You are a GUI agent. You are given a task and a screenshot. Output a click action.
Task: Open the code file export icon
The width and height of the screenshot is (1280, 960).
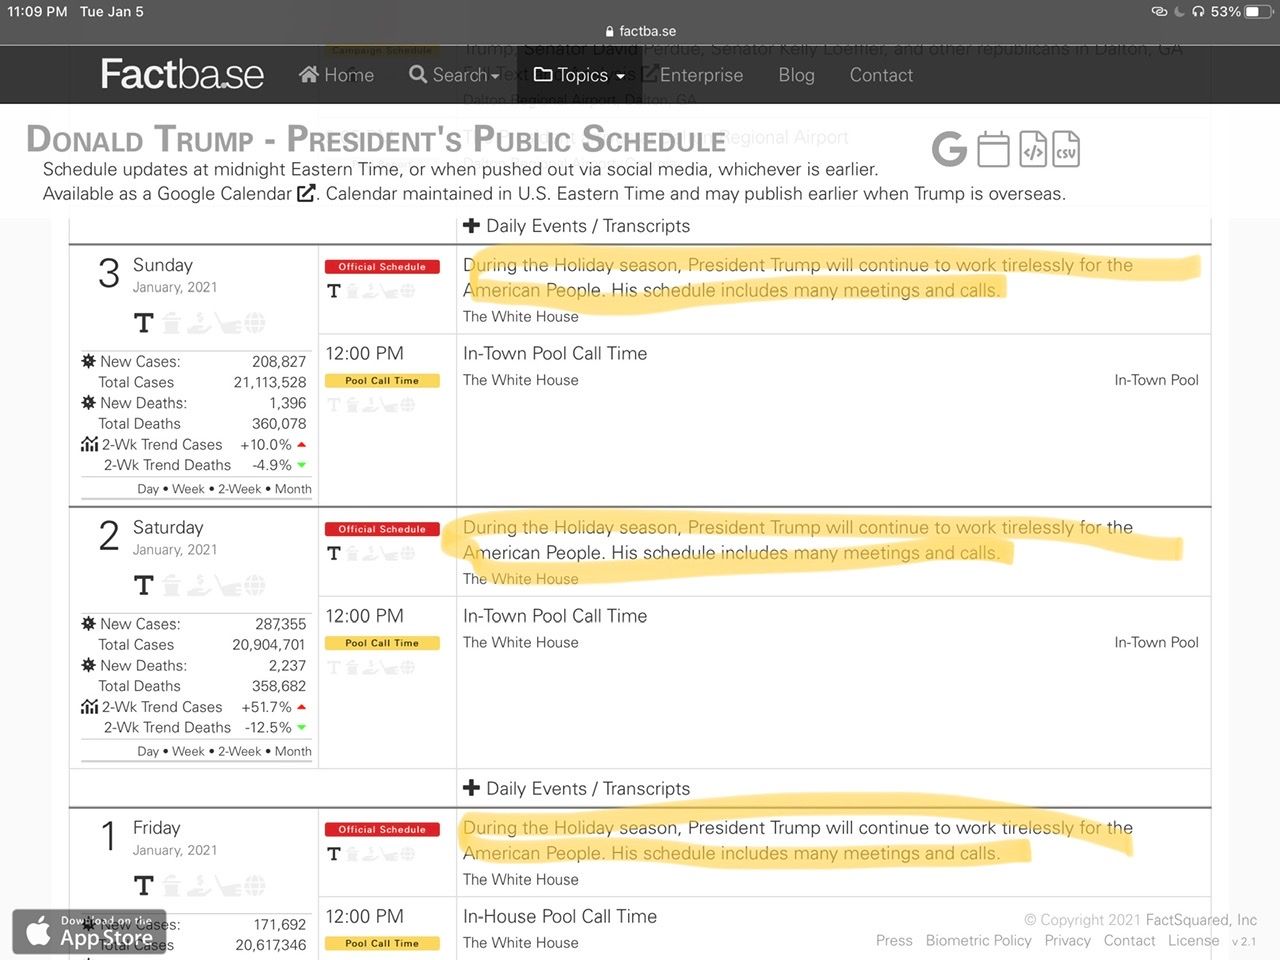[1033, 150]
